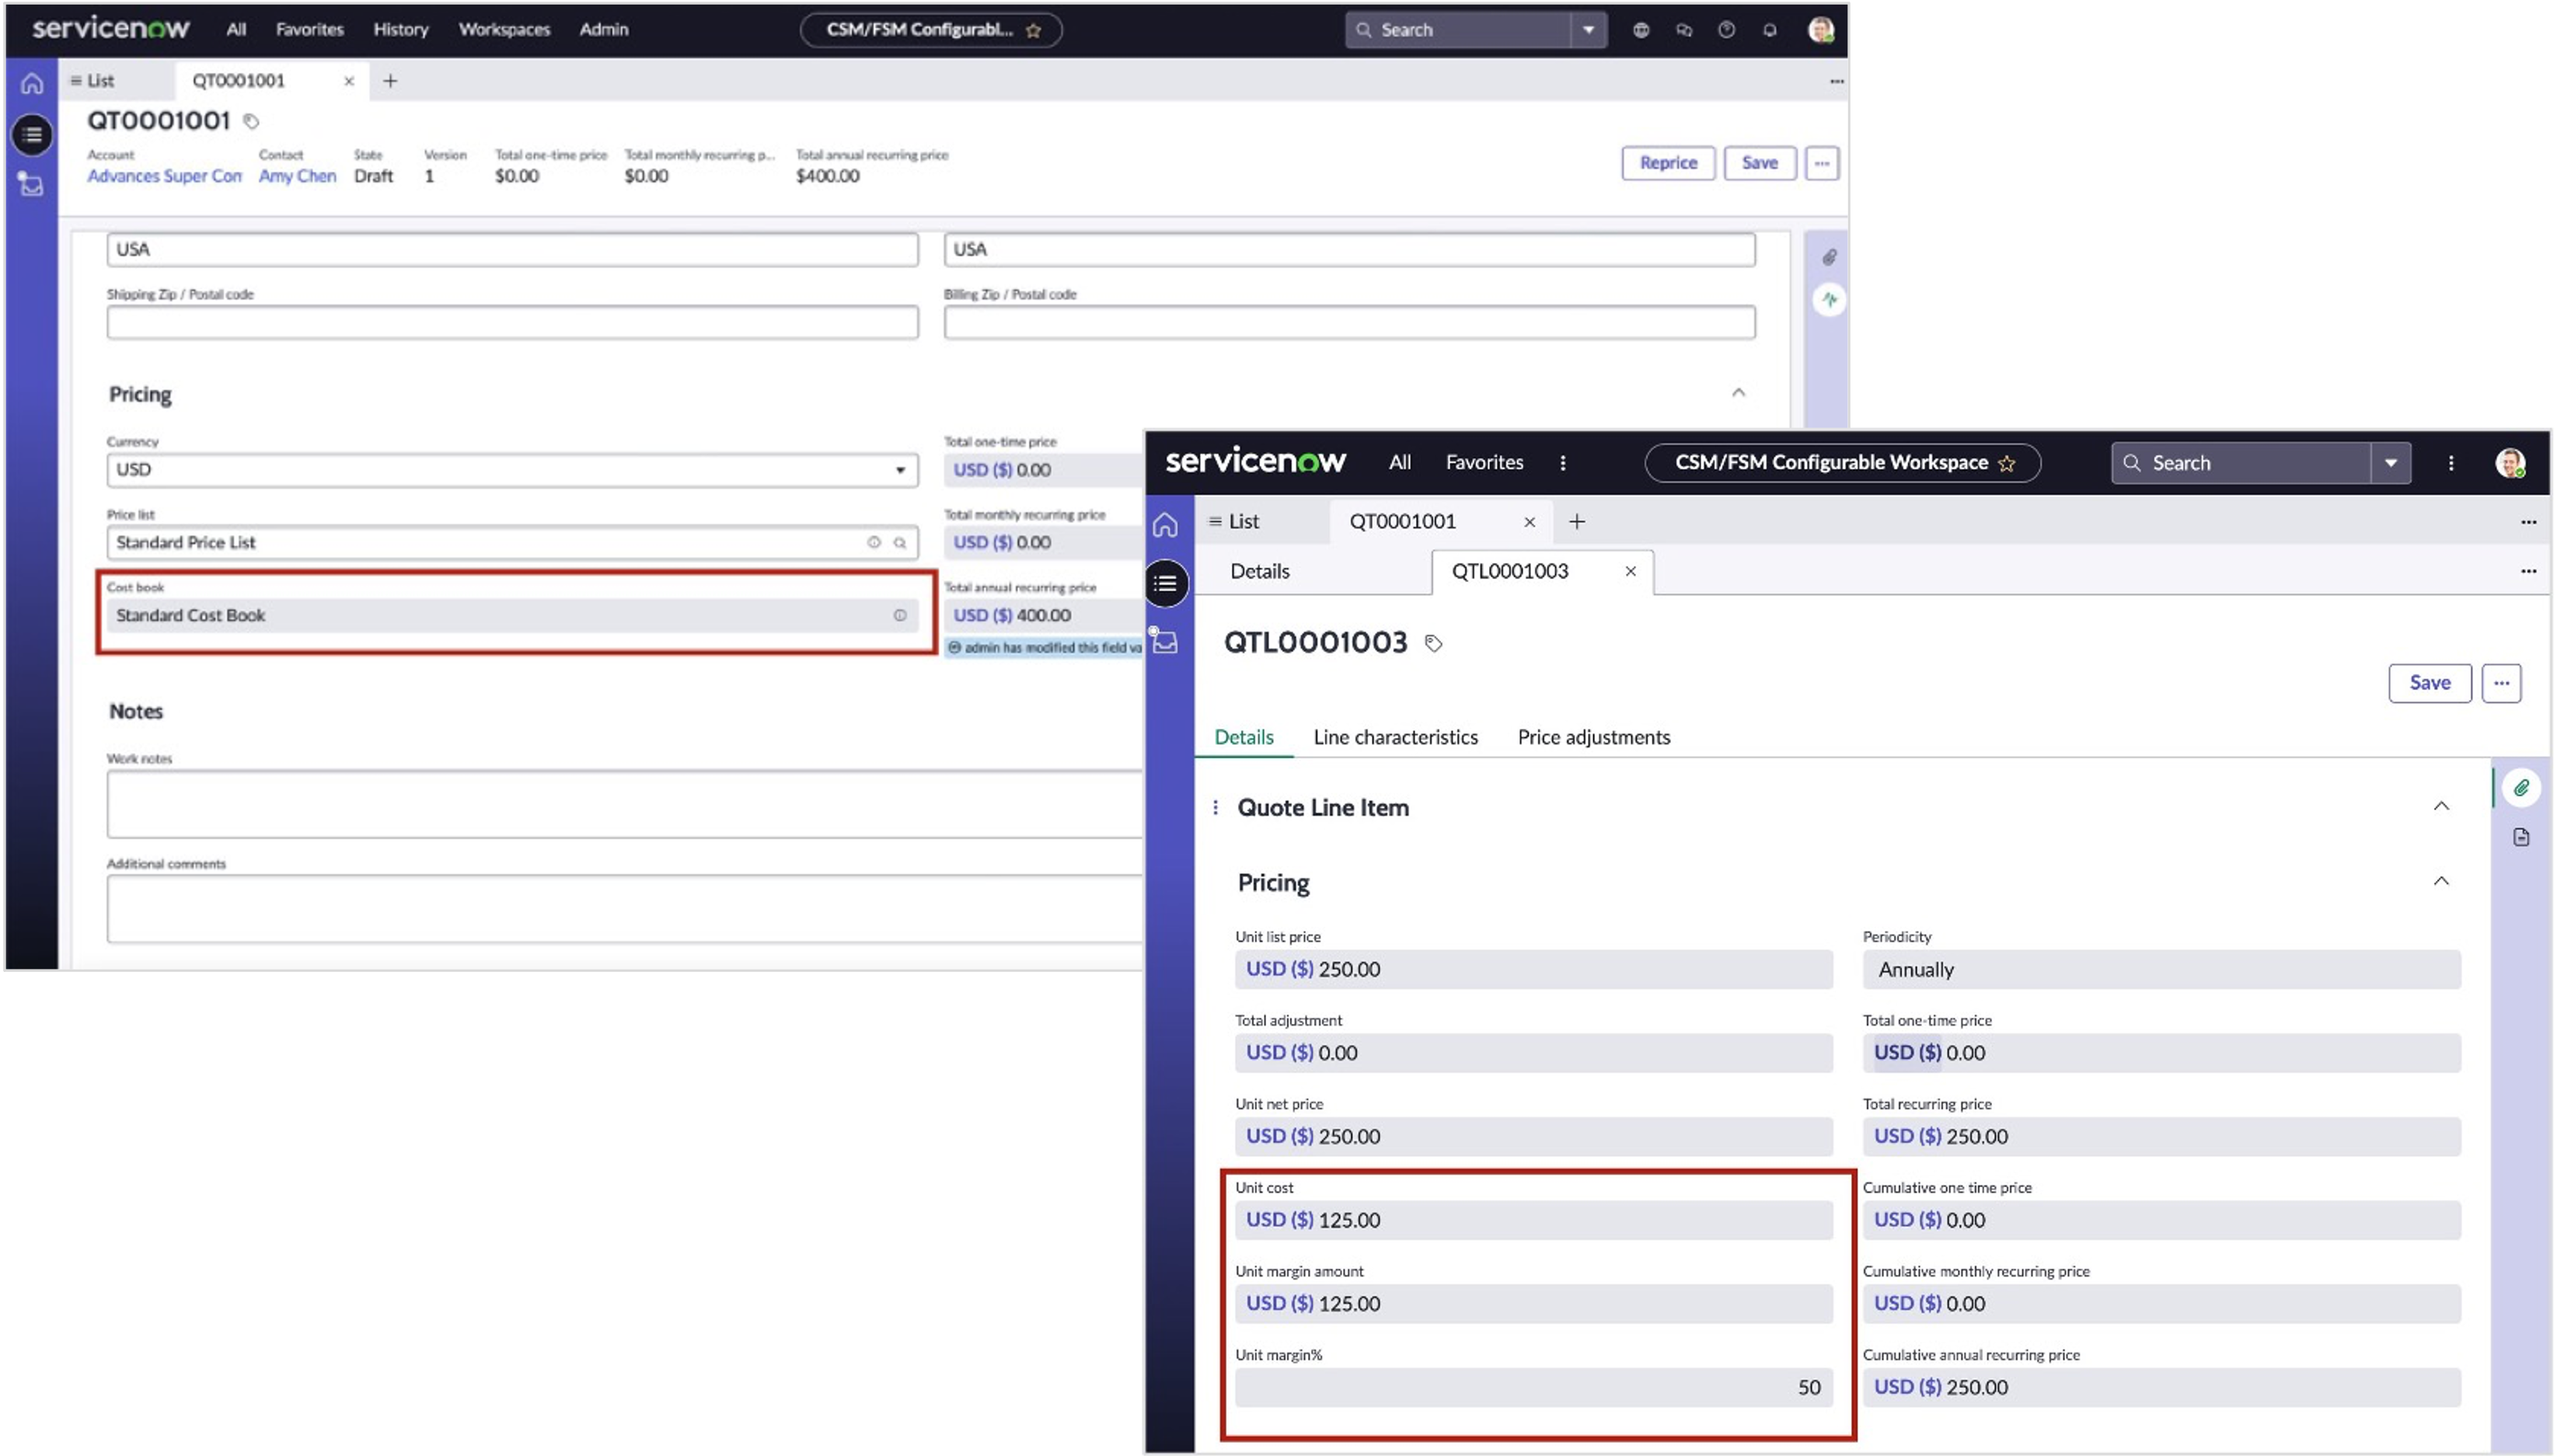Open the Favorites menu in the back window
Screen dimensions: 2557x1456
[310, 30]
